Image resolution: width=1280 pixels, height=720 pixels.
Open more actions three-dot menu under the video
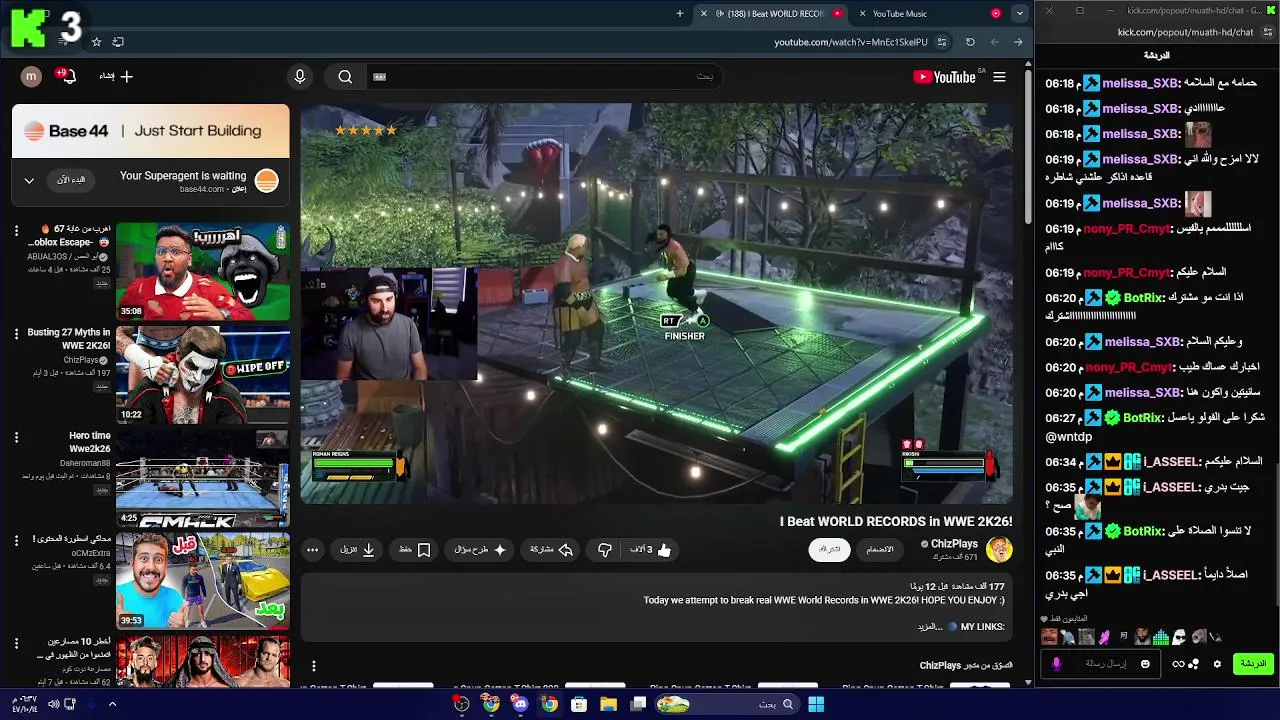click(313, 550)
